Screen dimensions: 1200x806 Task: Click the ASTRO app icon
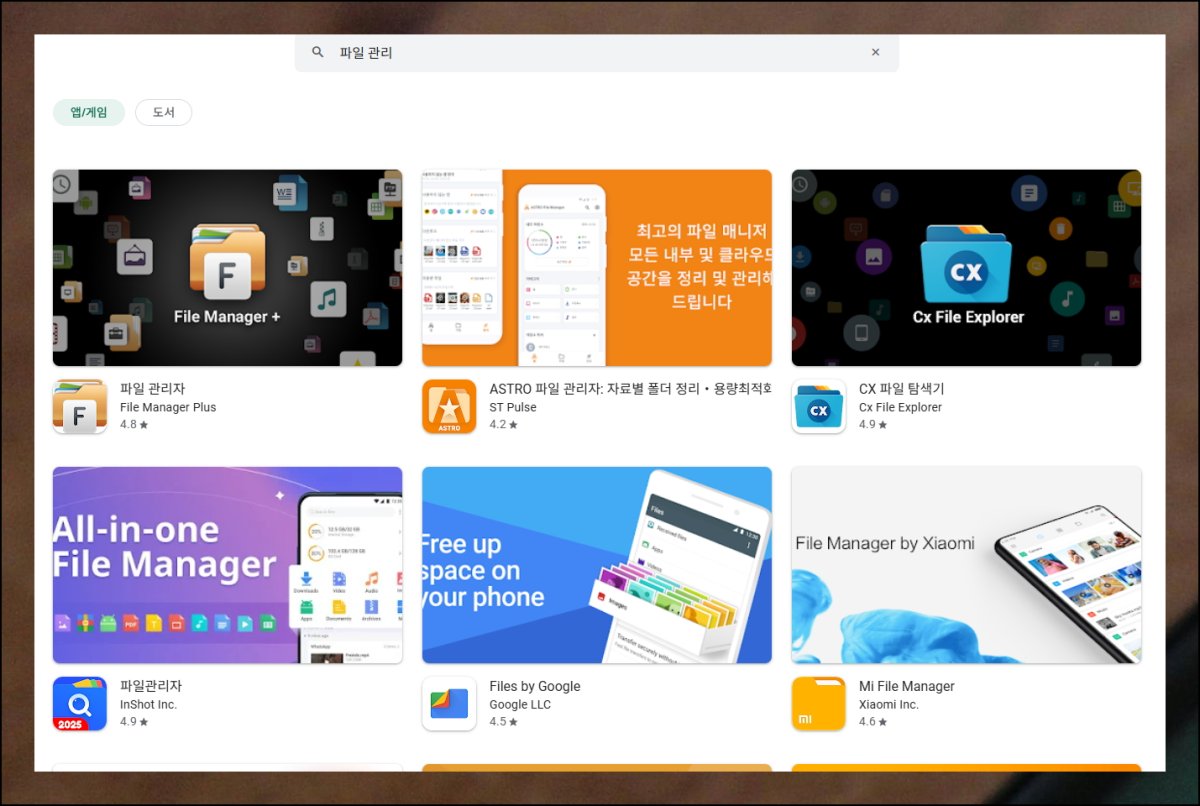(449, 406)
